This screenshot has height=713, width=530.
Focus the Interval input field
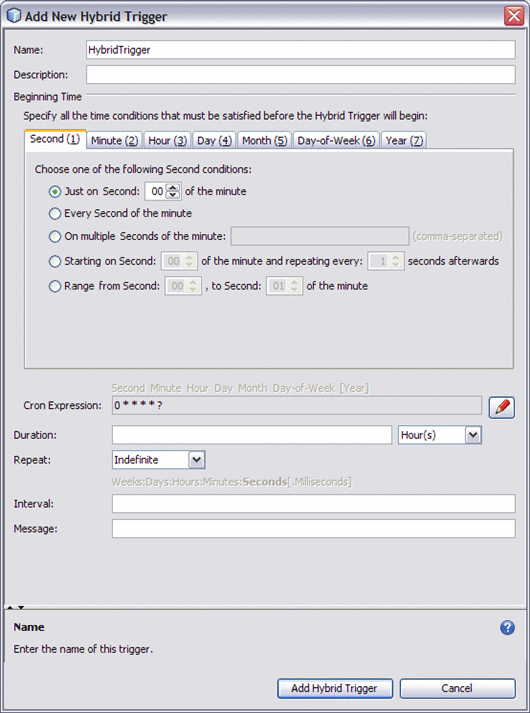pos(314,504)
